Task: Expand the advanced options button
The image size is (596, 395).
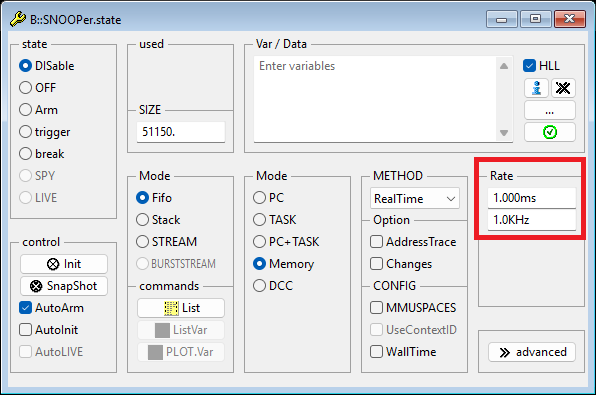Action: (x=532, y=352)
